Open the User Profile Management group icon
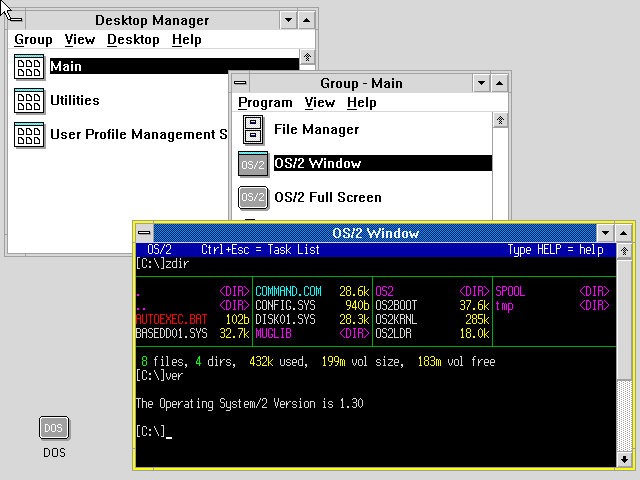The image size is (640, 480). (29, 134)
